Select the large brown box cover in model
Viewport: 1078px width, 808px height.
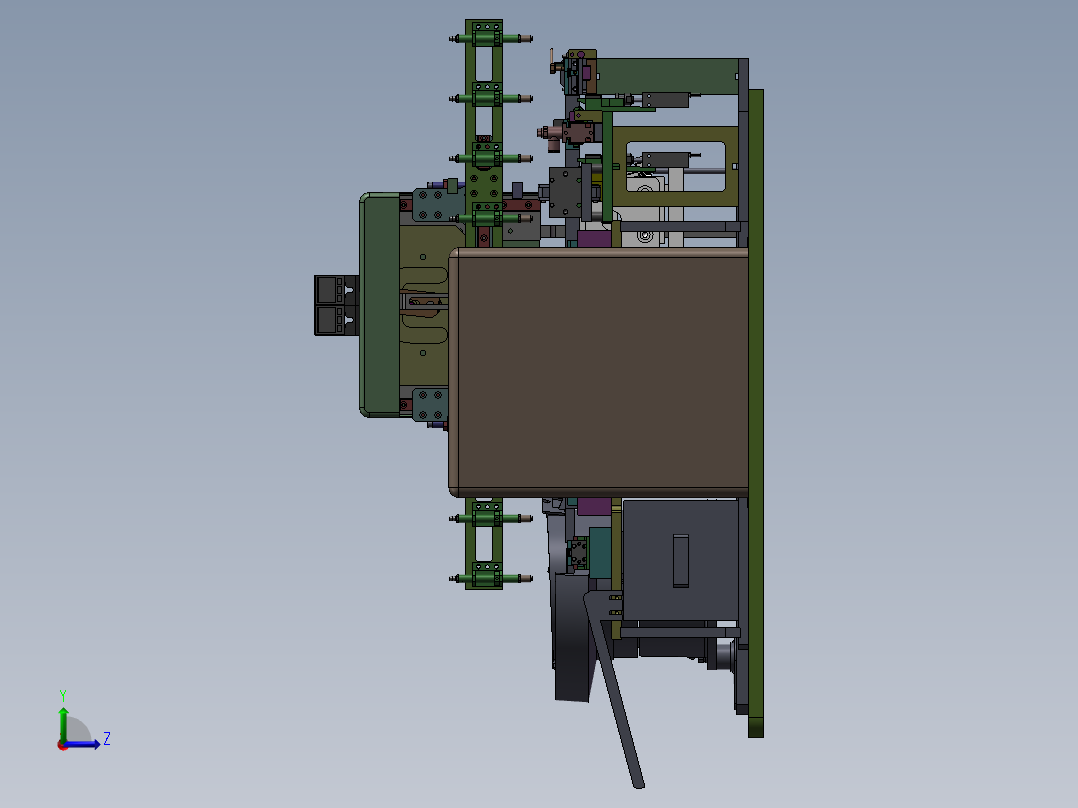tap(598, 372)
